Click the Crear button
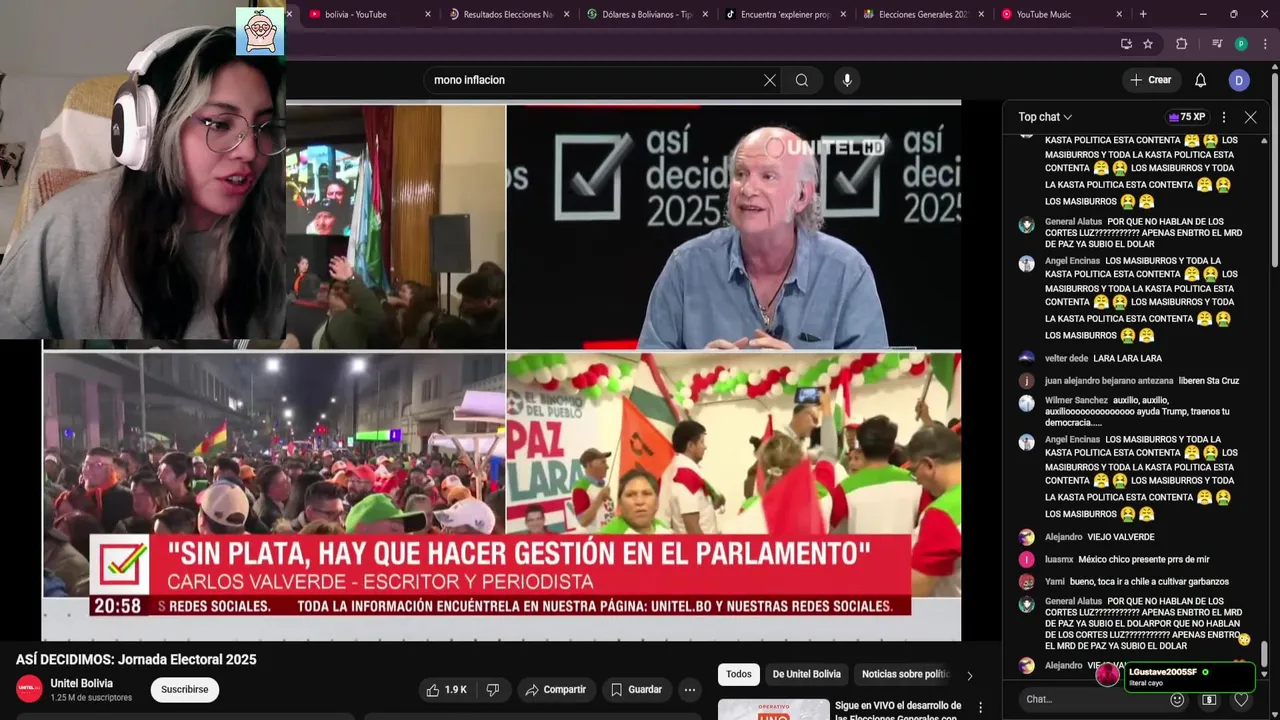The width and height of the screenshot is (1280, 720). coord(1150,80)
